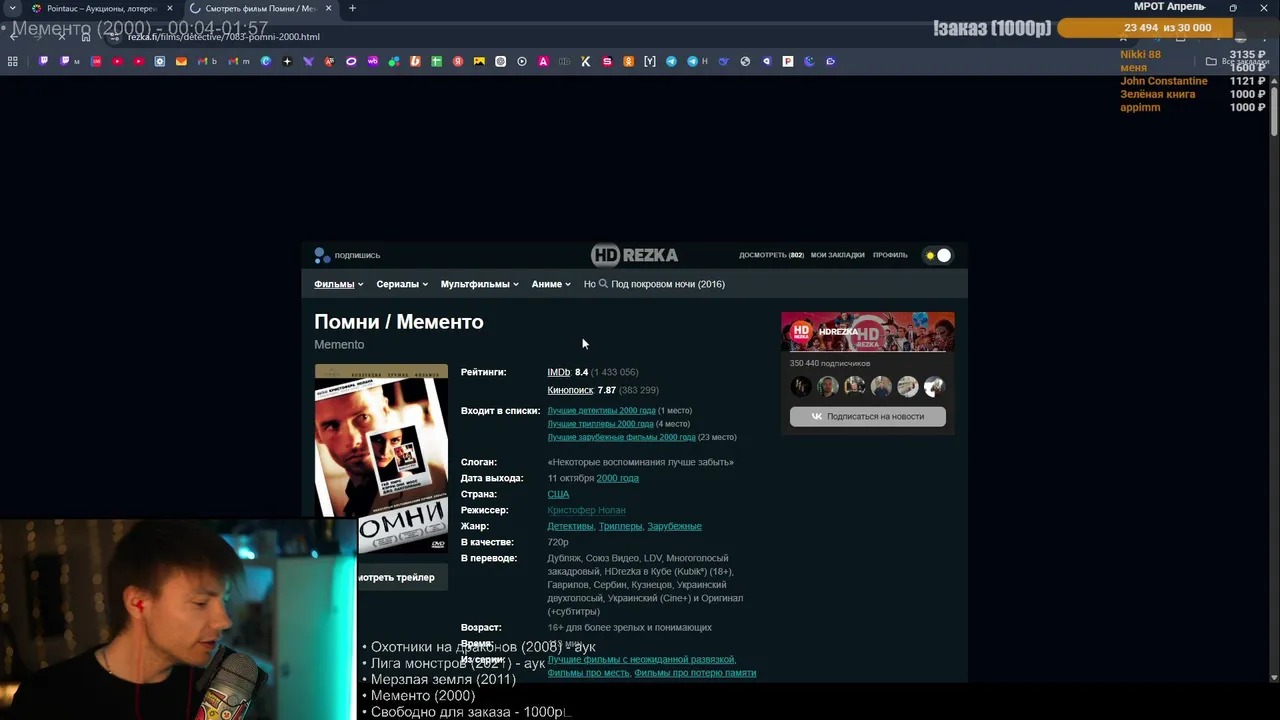The image size is (1280, 720).
Task: Open the browser tab search chevron
Action: point(11,8)
